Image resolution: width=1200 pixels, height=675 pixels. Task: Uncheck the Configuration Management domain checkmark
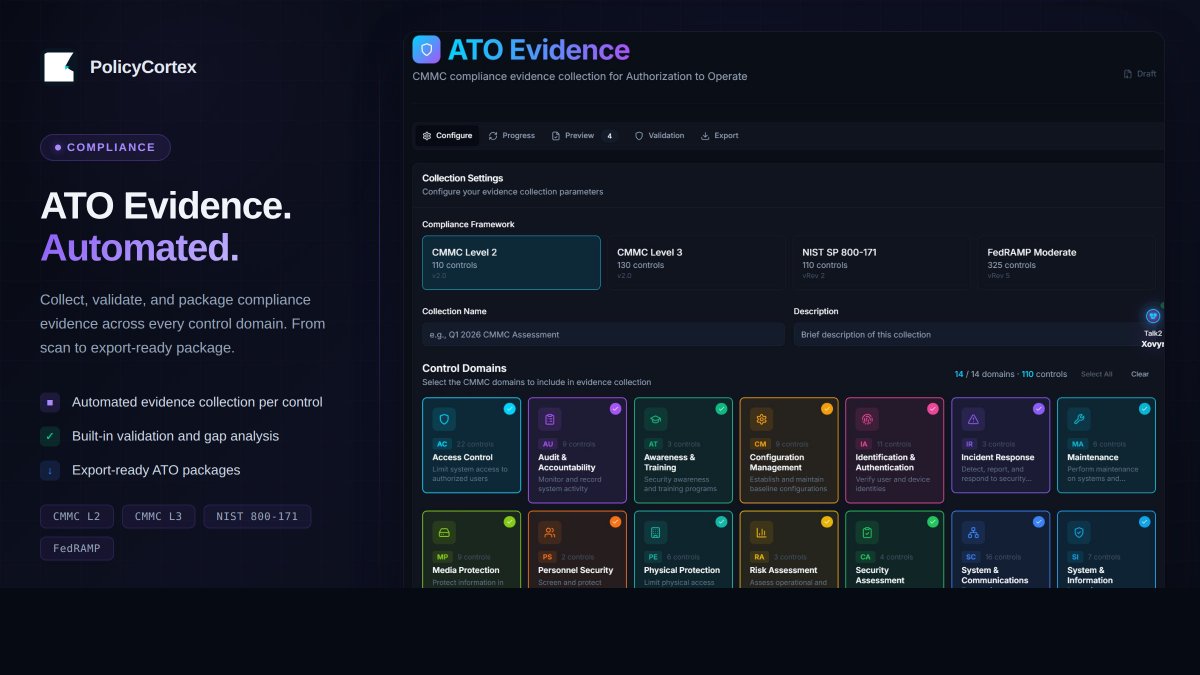pos(827,408)
